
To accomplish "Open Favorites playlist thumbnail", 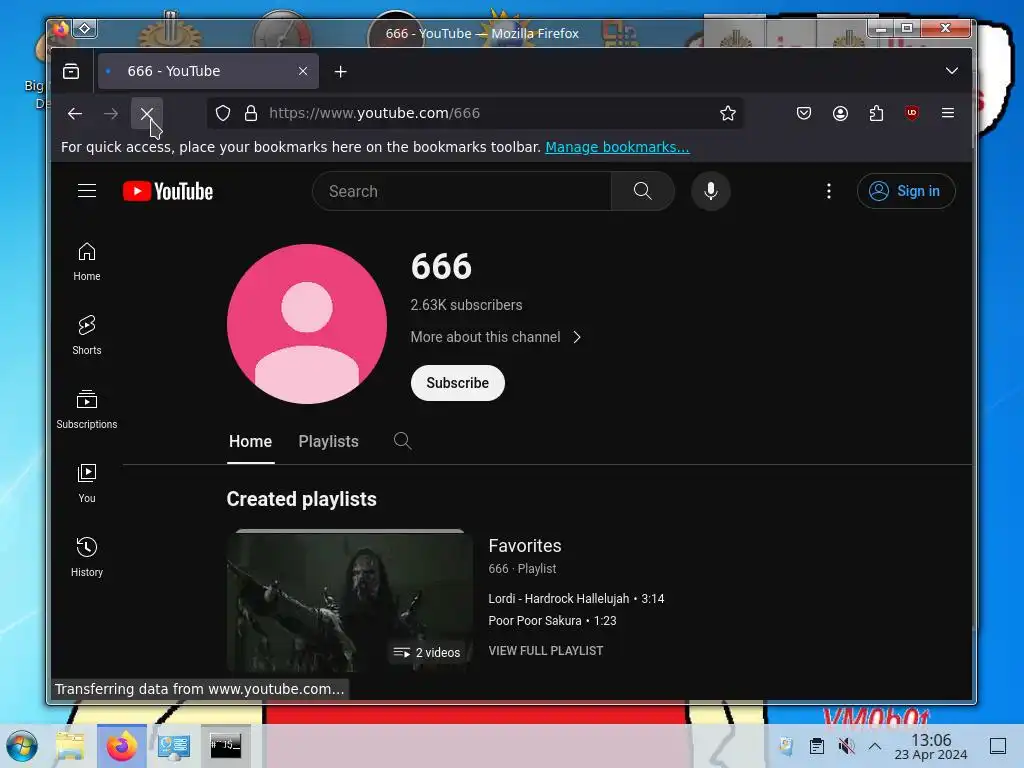I will click(350, 602).
